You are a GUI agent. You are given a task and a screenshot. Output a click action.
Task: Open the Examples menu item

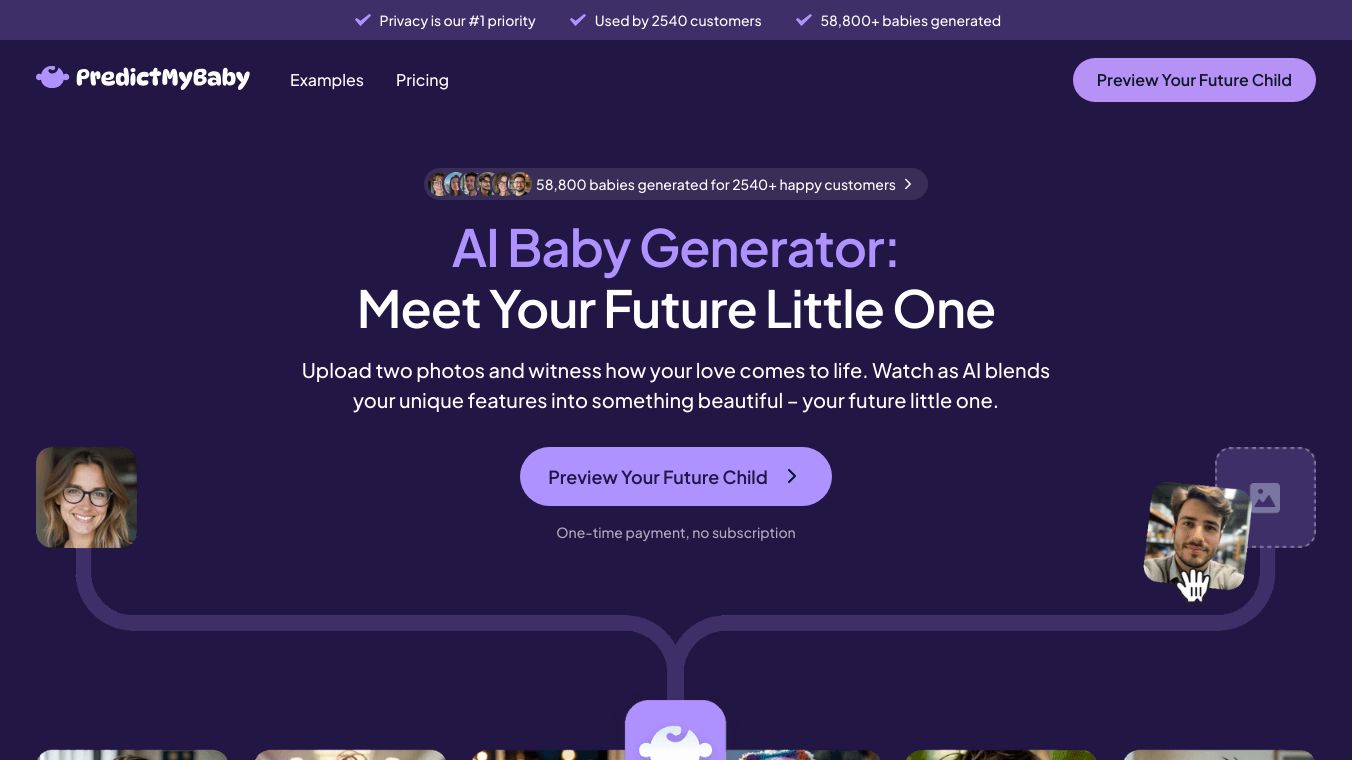[x=327, y=80]
